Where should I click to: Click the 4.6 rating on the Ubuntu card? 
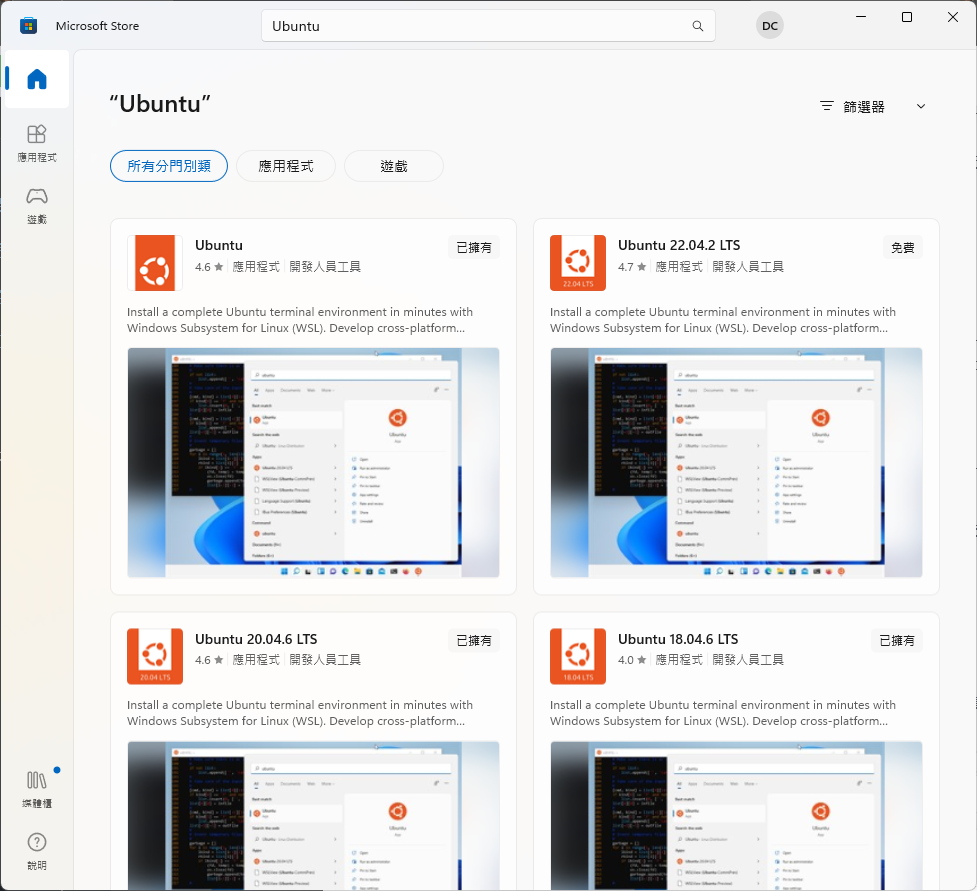tap(209, 267)
